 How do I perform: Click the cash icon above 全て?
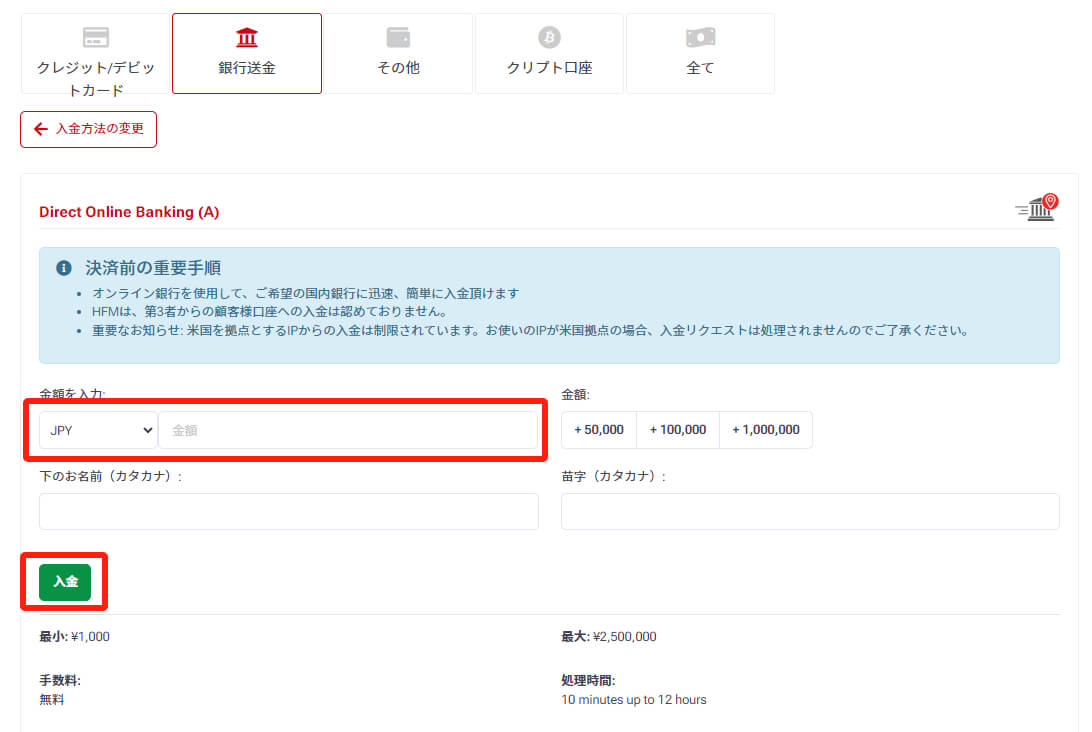700,38
